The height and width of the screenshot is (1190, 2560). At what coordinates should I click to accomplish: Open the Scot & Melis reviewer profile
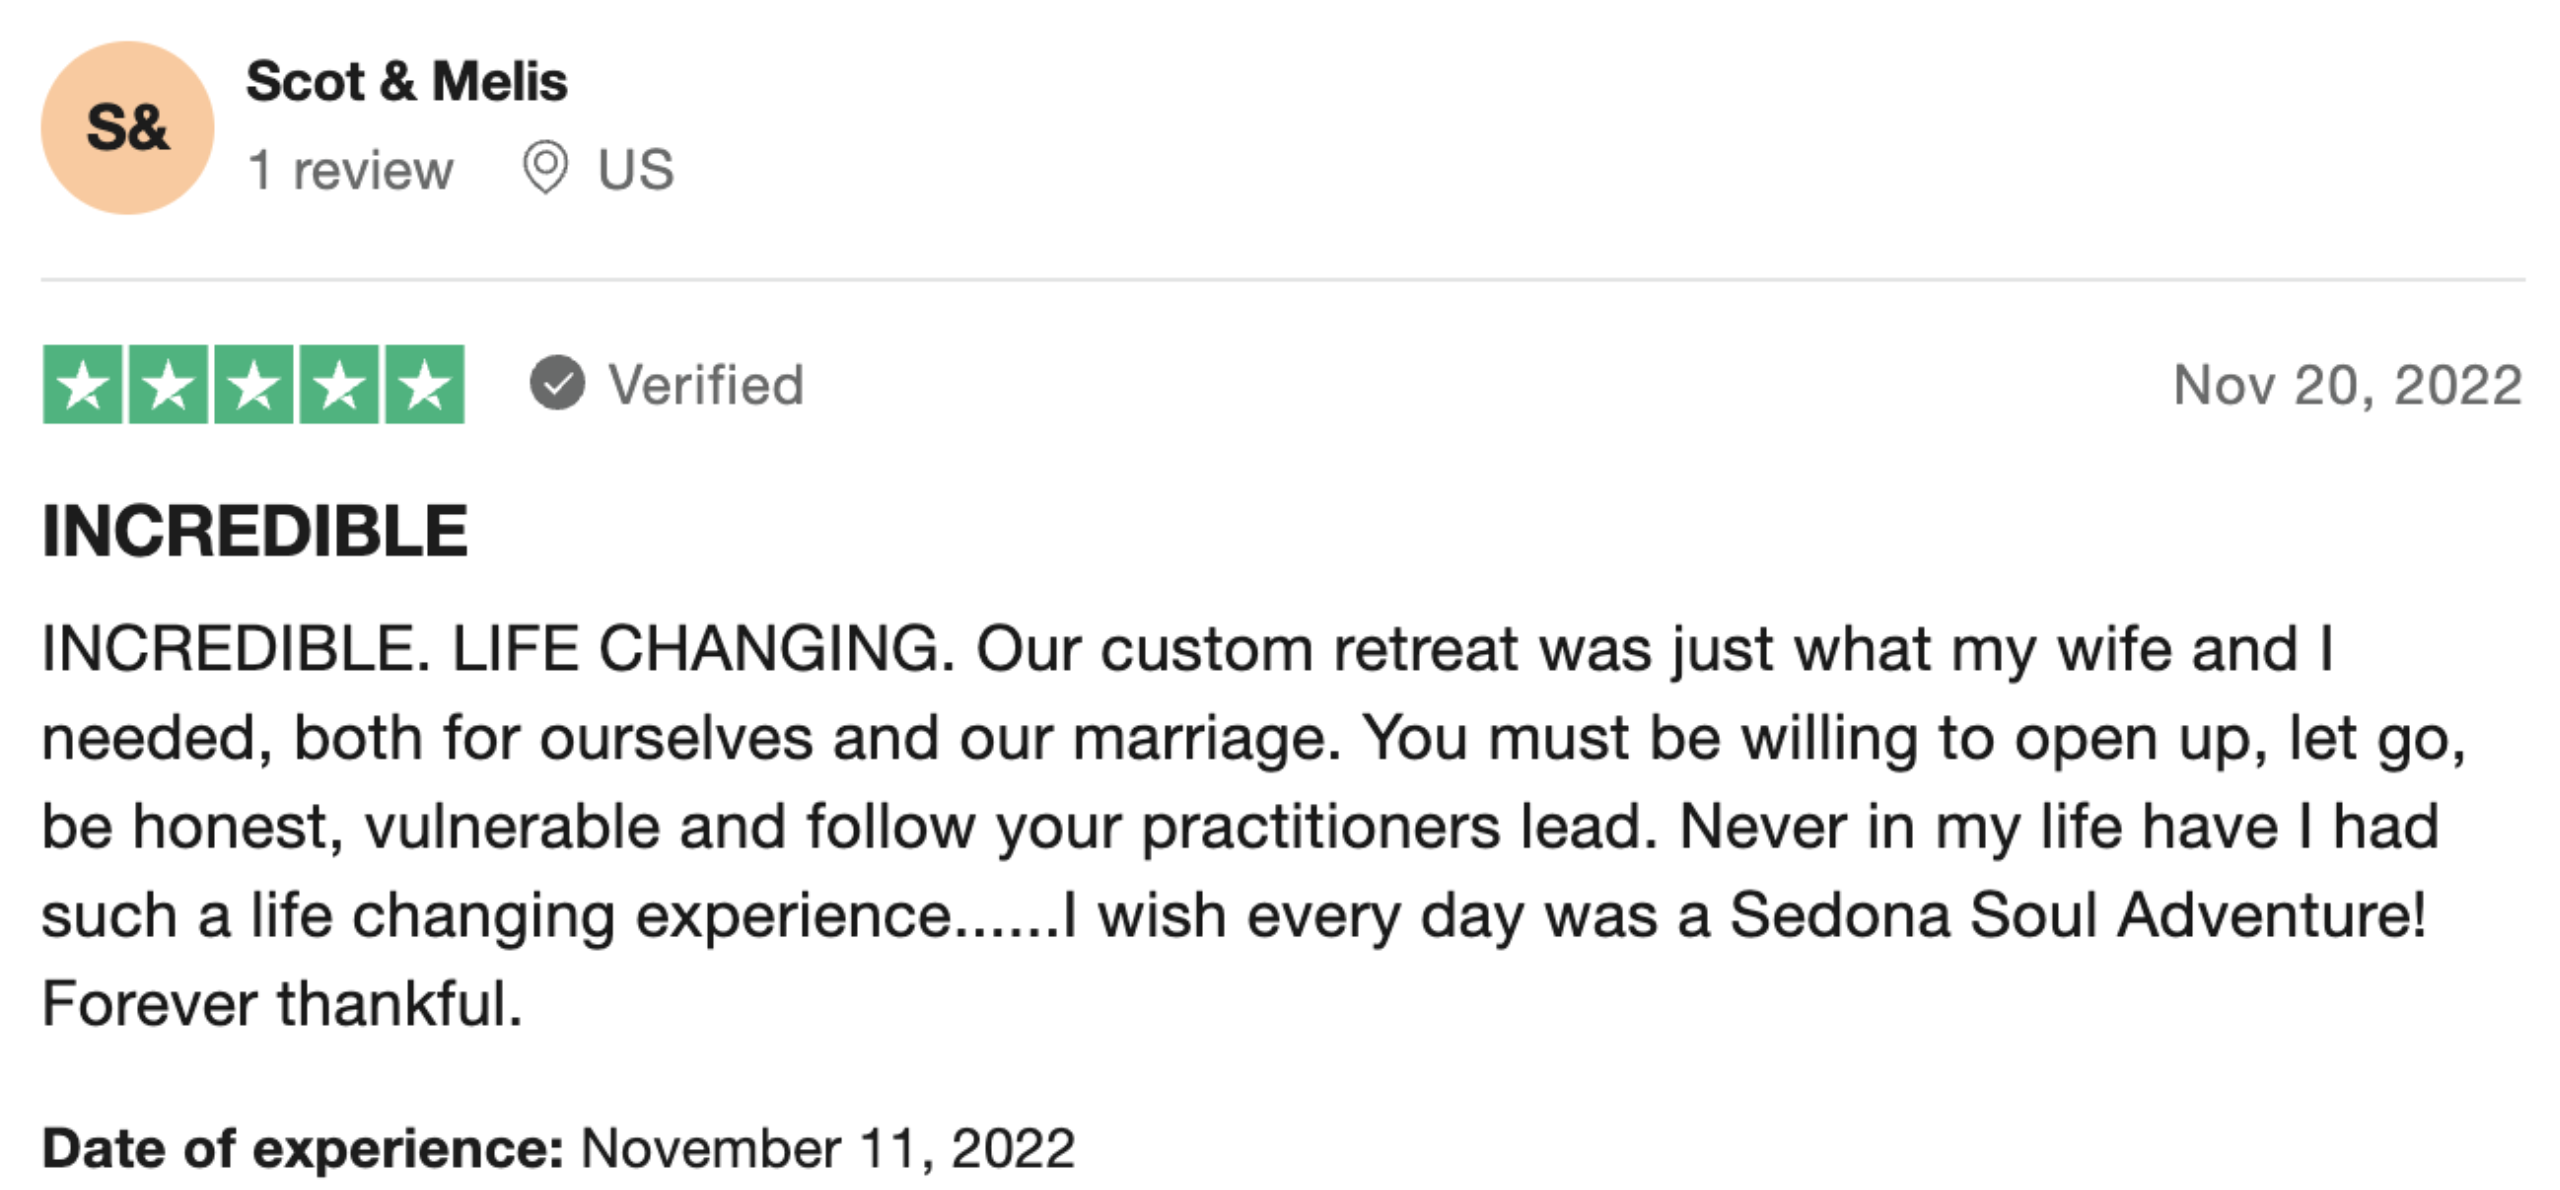[x=406, y=81]
